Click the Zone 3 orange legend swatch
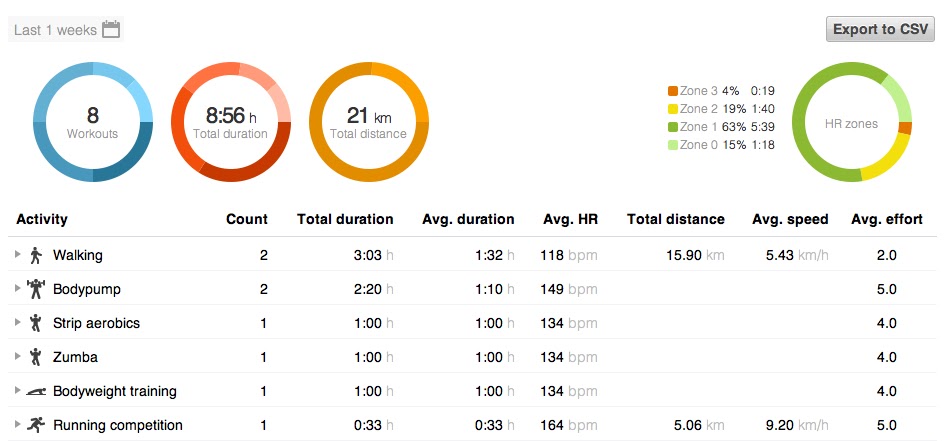The width and height of the screenshot is (945, 441). 673,91
